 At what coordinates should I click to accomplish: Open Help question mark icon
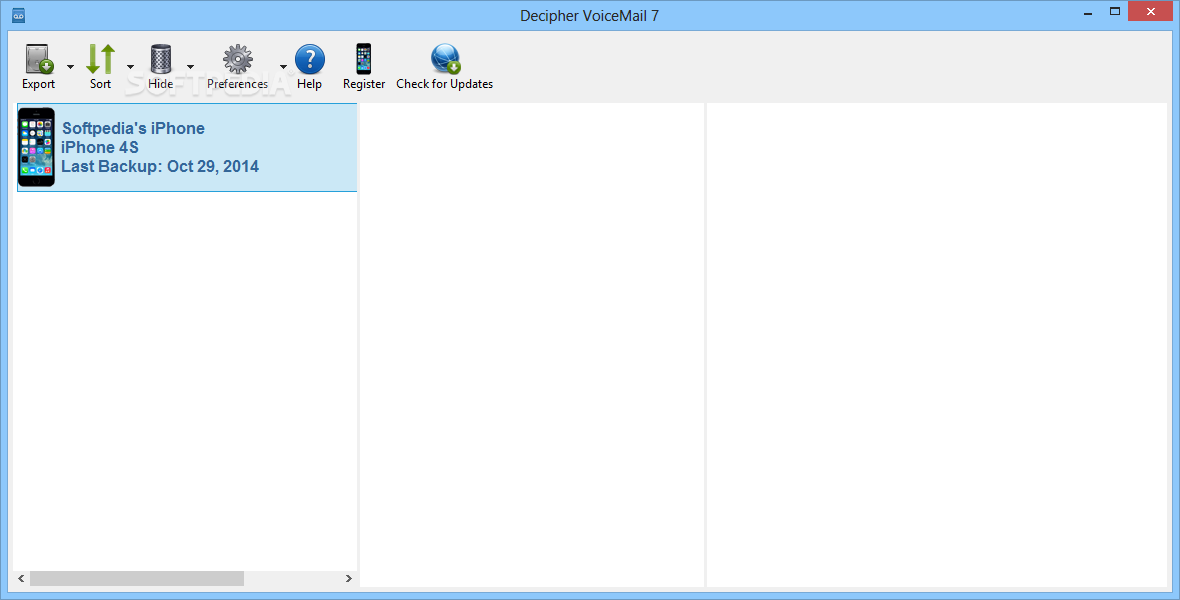(309, 59)
